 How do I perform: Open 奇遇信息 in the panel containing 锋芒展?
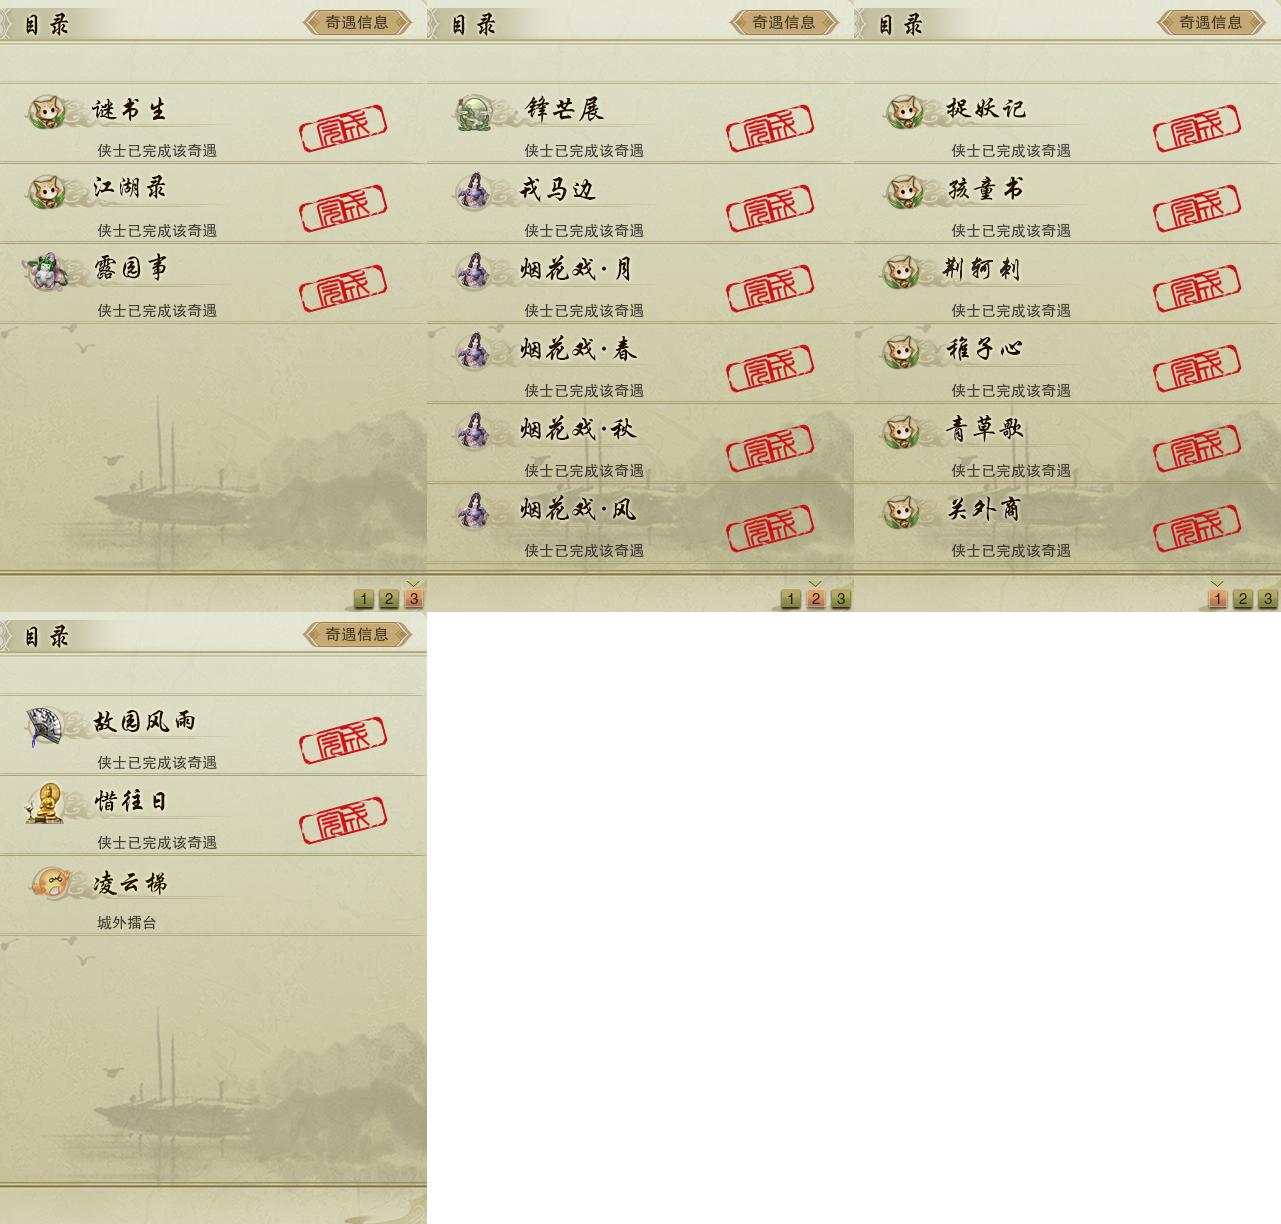[784, 22]
